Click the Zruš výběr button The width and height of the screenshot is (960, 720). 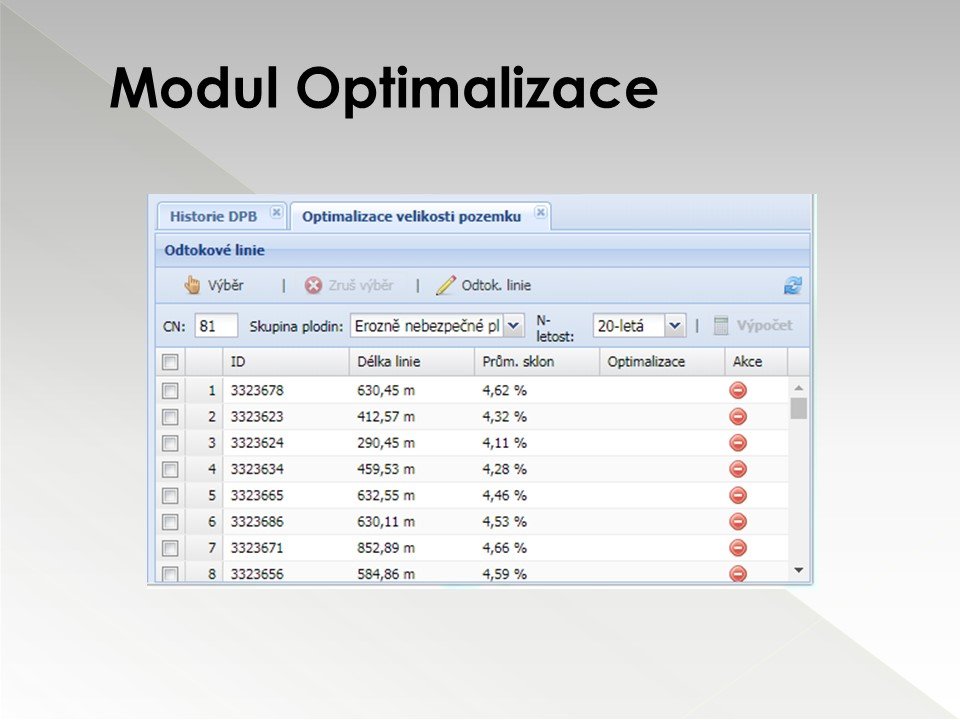349,285
